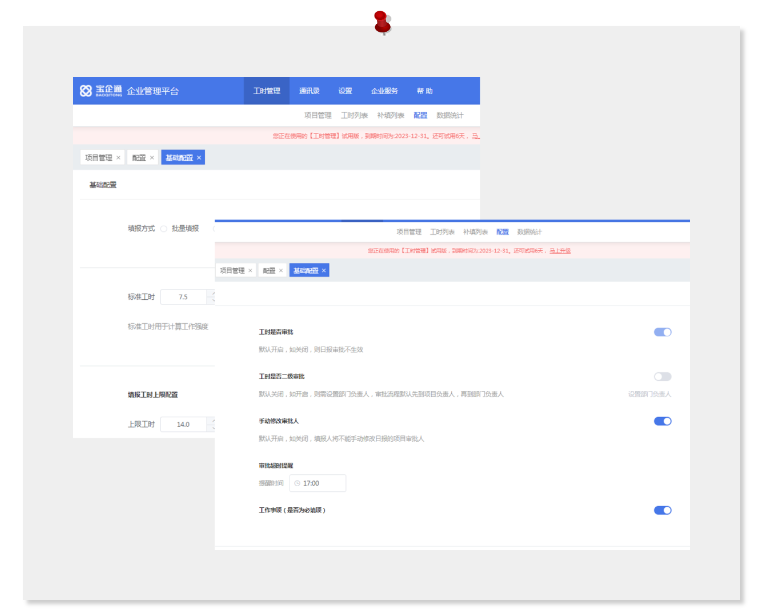Viewport: 779px width, 616px height.
Task: Click the 马上升级 upgrade link in the front window banner
Action: tap(560, 251)
